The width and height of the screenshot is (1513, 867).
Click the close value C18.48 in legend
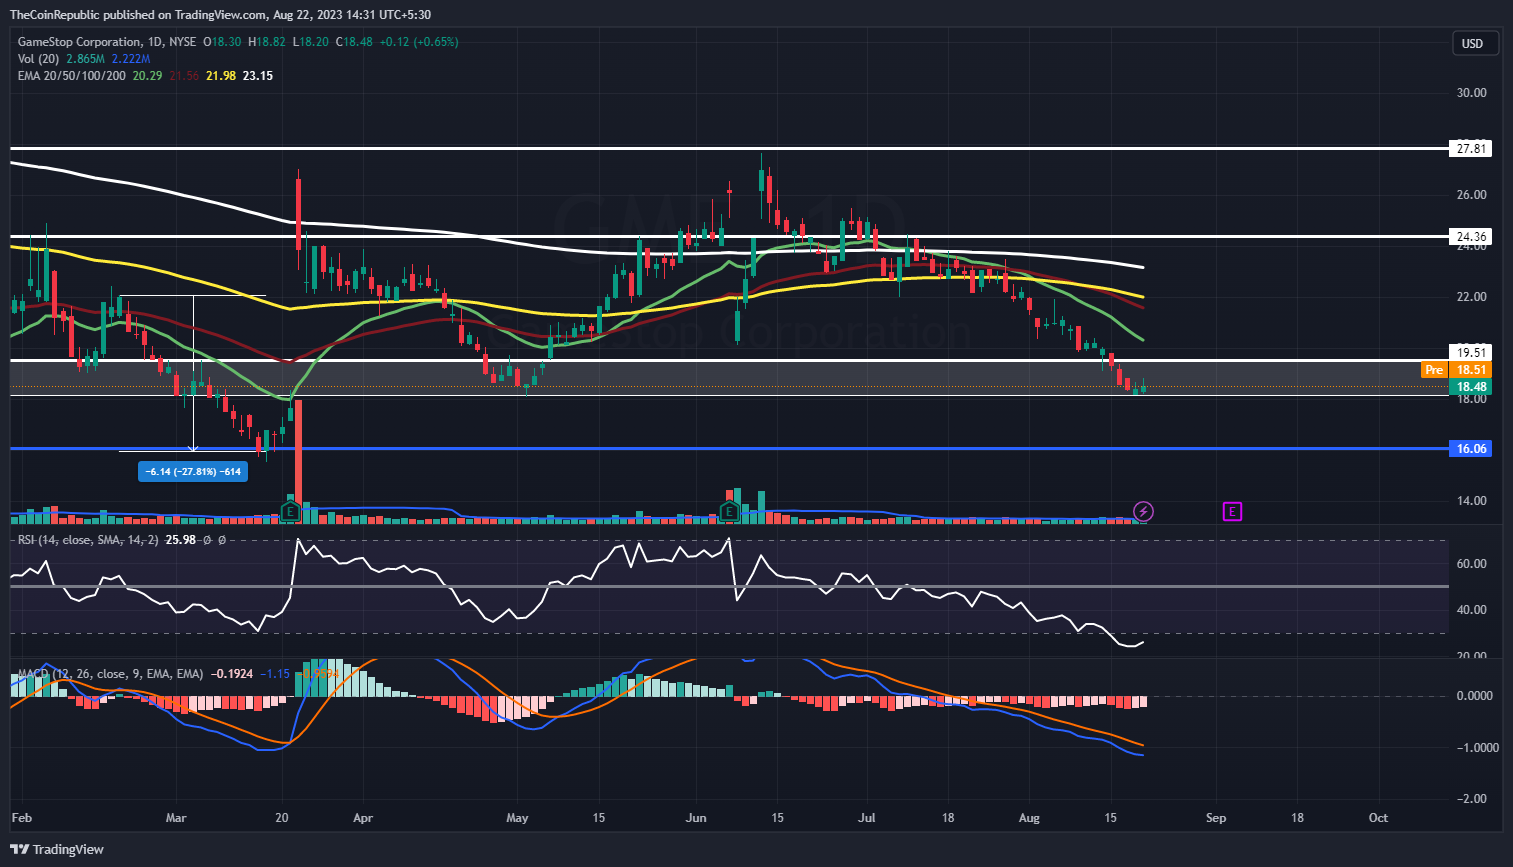click(354, 42)
